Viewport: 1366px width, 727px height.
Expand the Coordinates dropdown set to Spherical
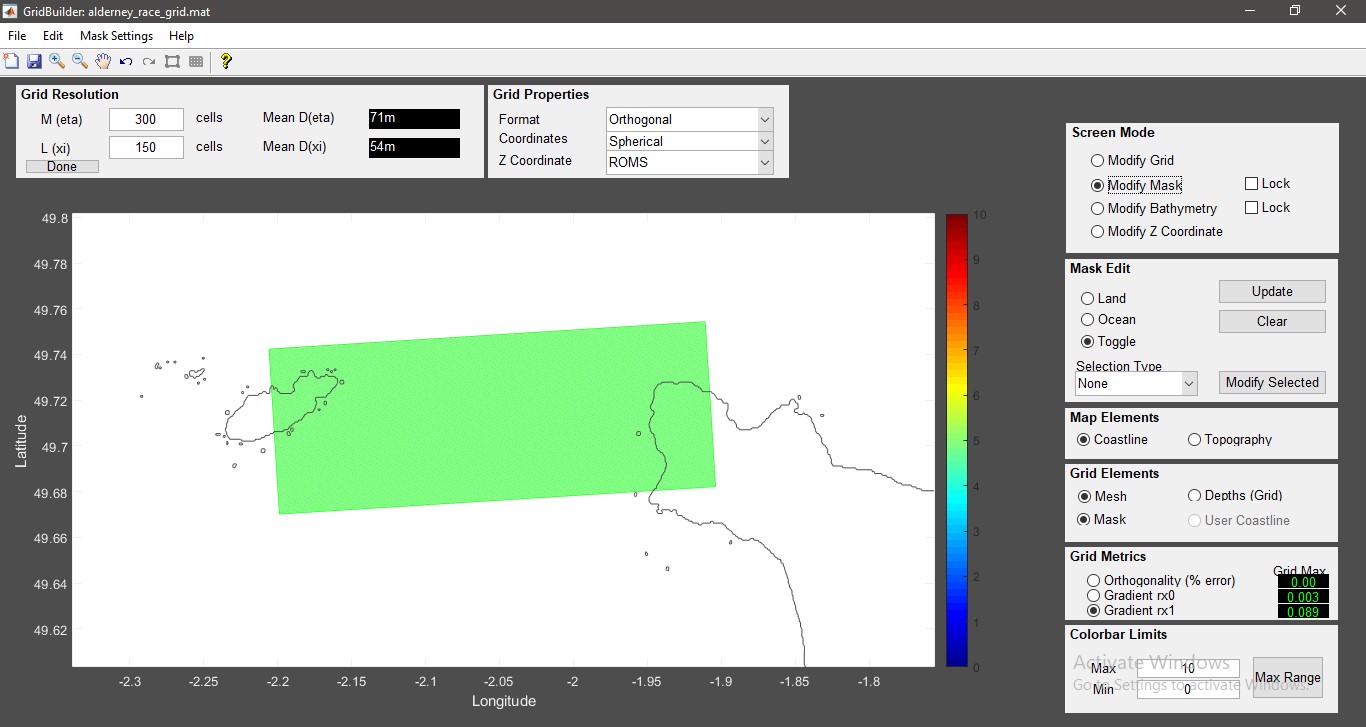[689, 141]
